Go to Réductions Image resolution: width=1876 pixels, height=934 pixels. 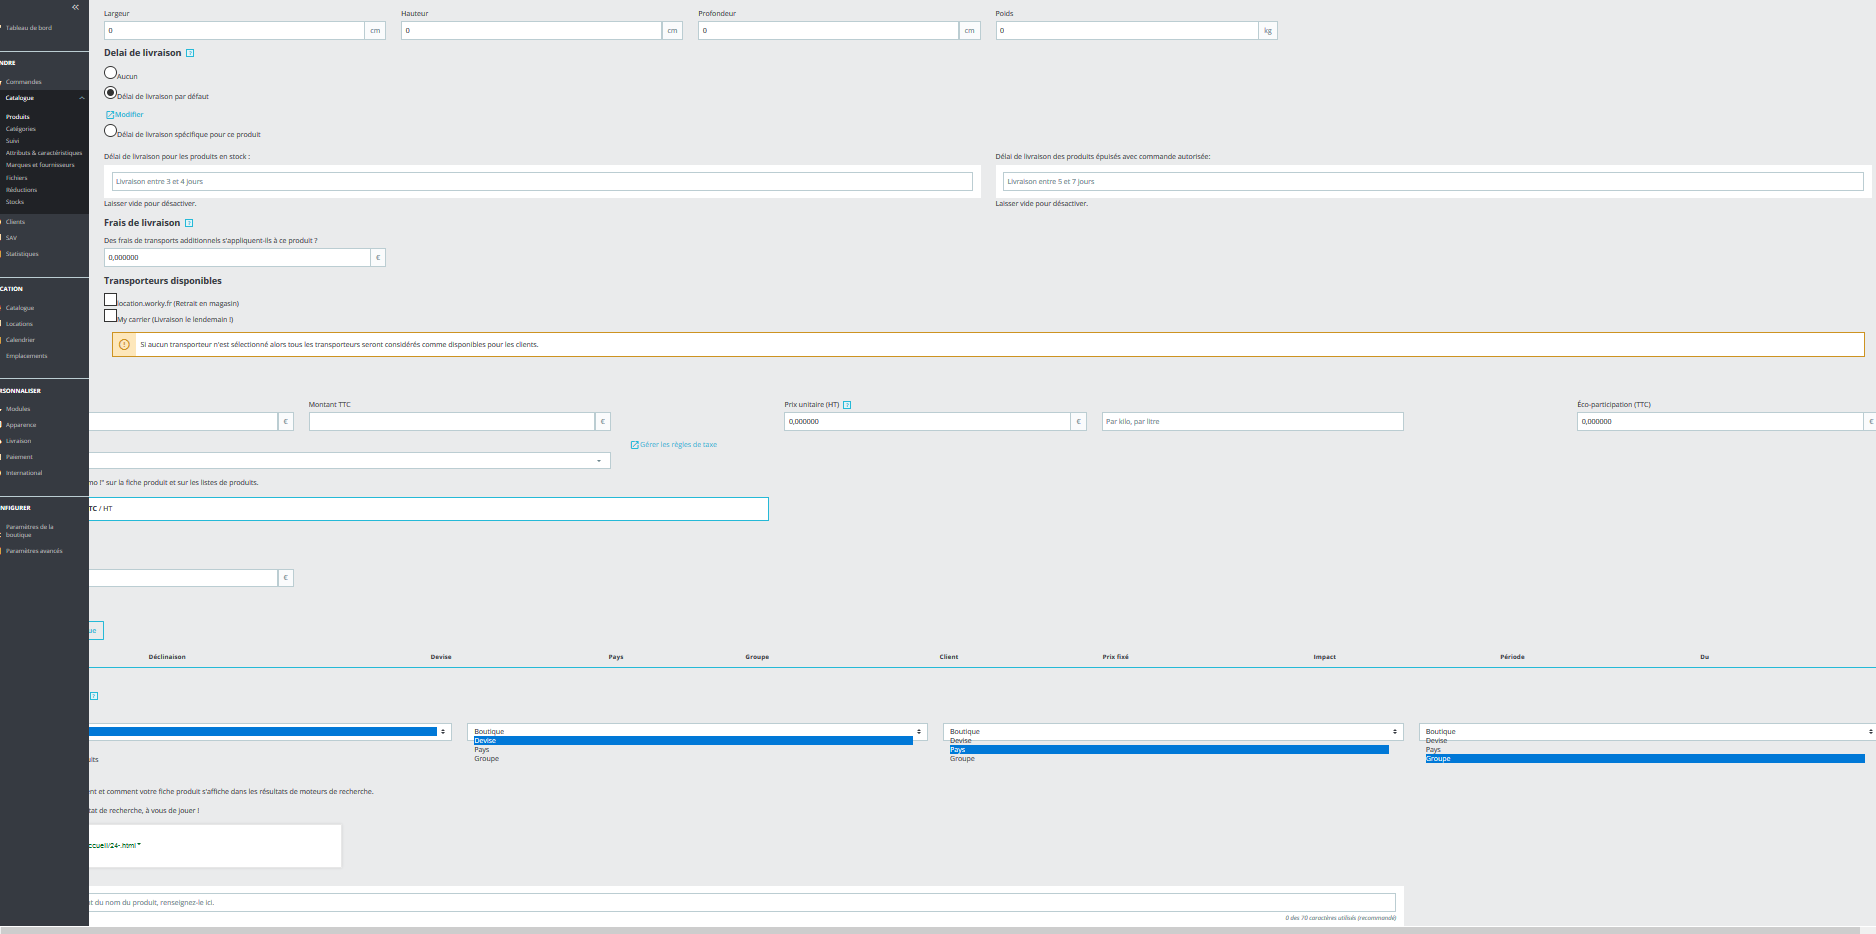21,190
